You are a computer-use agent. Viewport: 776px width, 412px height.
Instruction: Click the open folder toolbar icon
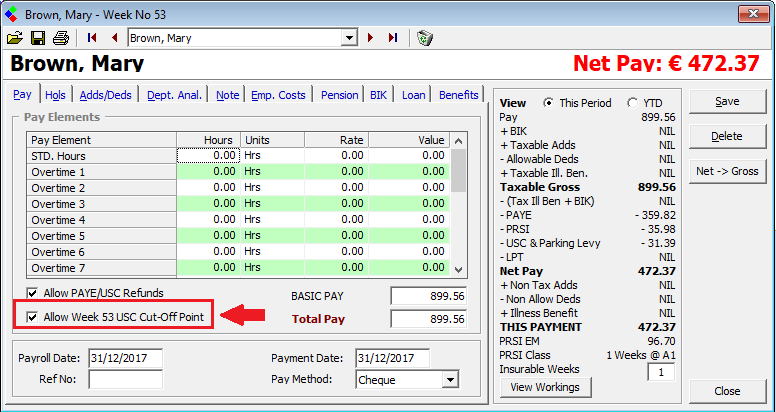tap(14, 38)
